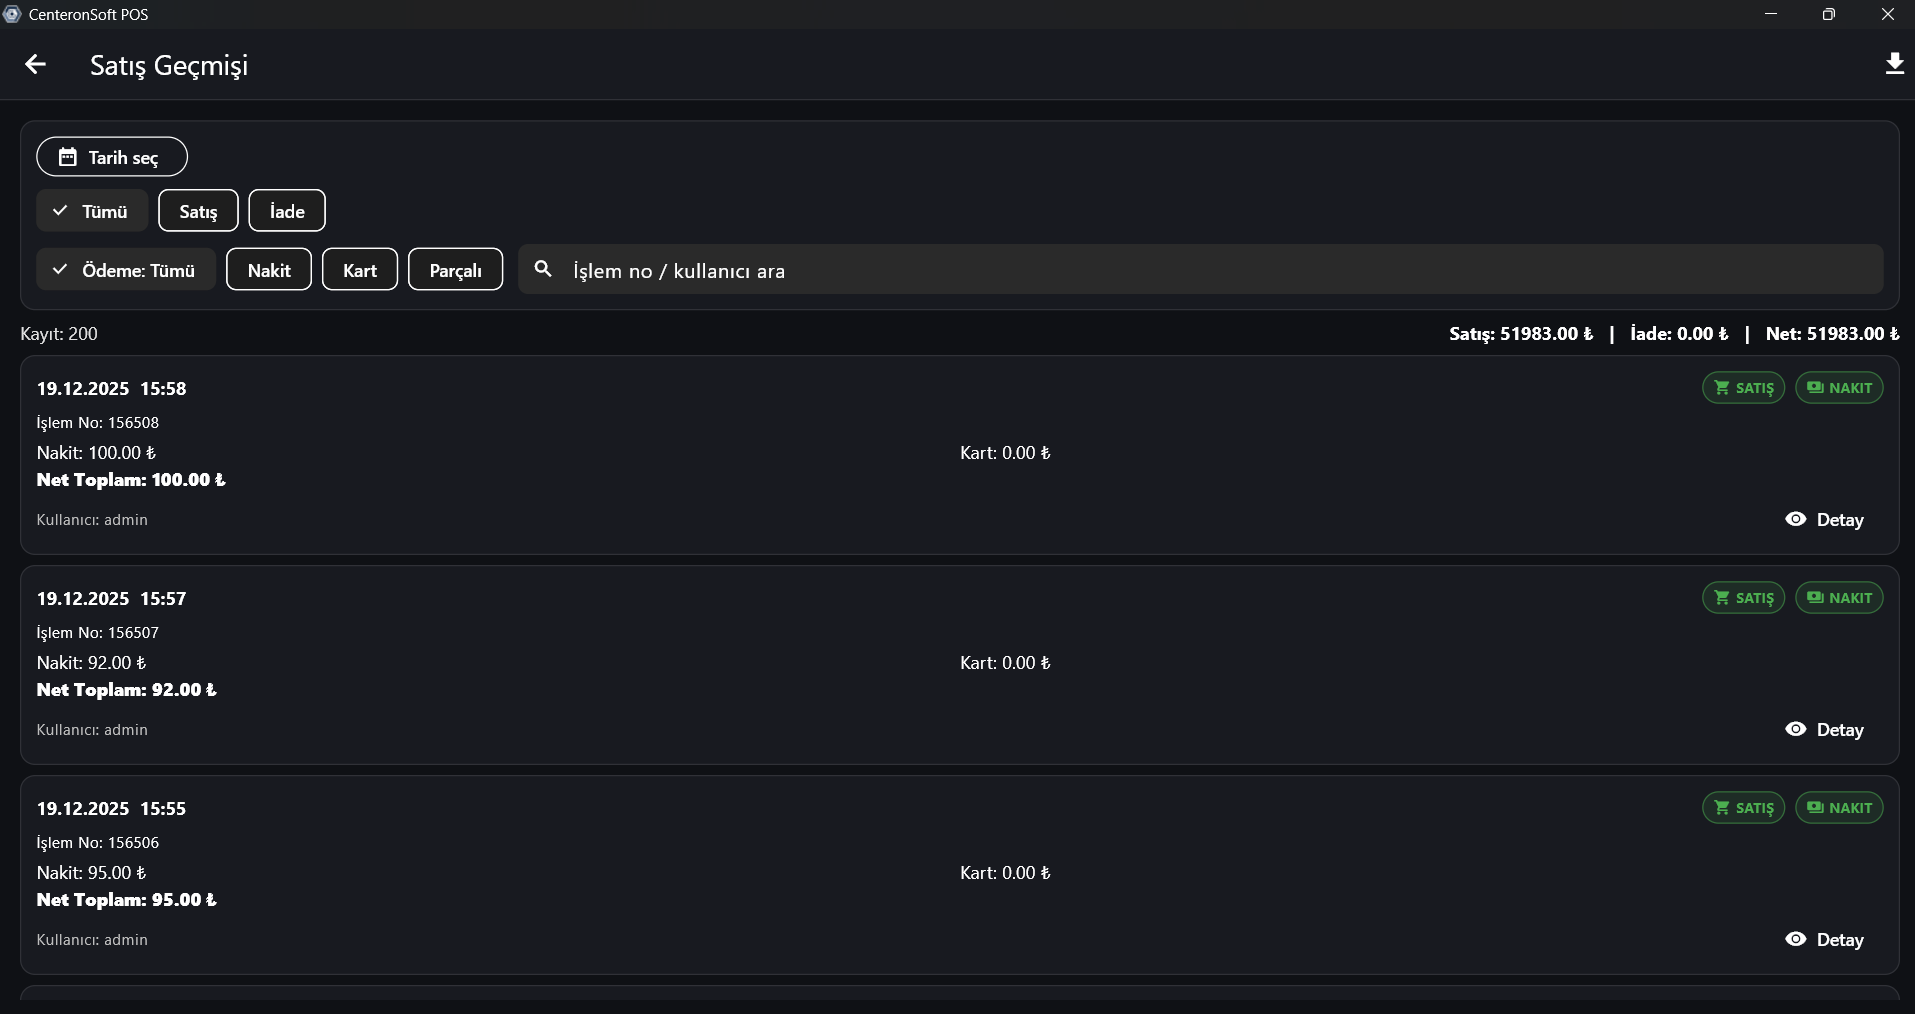This screenshot has width=1915, height=1014.
Task: Select the Tümü transaction type filter
Action: pos(92,211)
